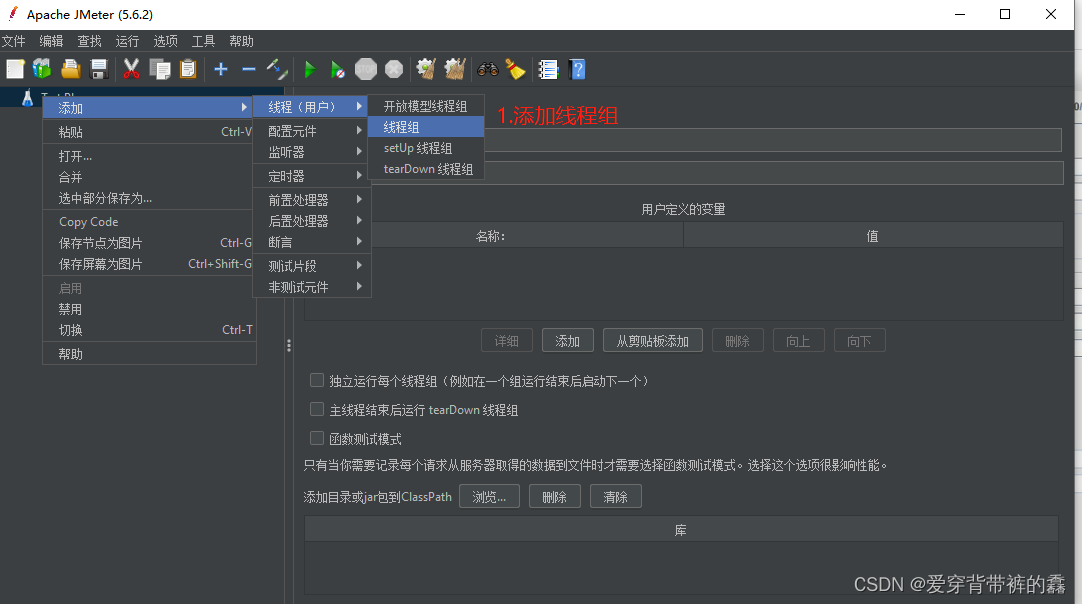The height and width of the screenshot is (604, 1082).
Task: Expand the 添加 submenu arrow
Action: point(244,107)
